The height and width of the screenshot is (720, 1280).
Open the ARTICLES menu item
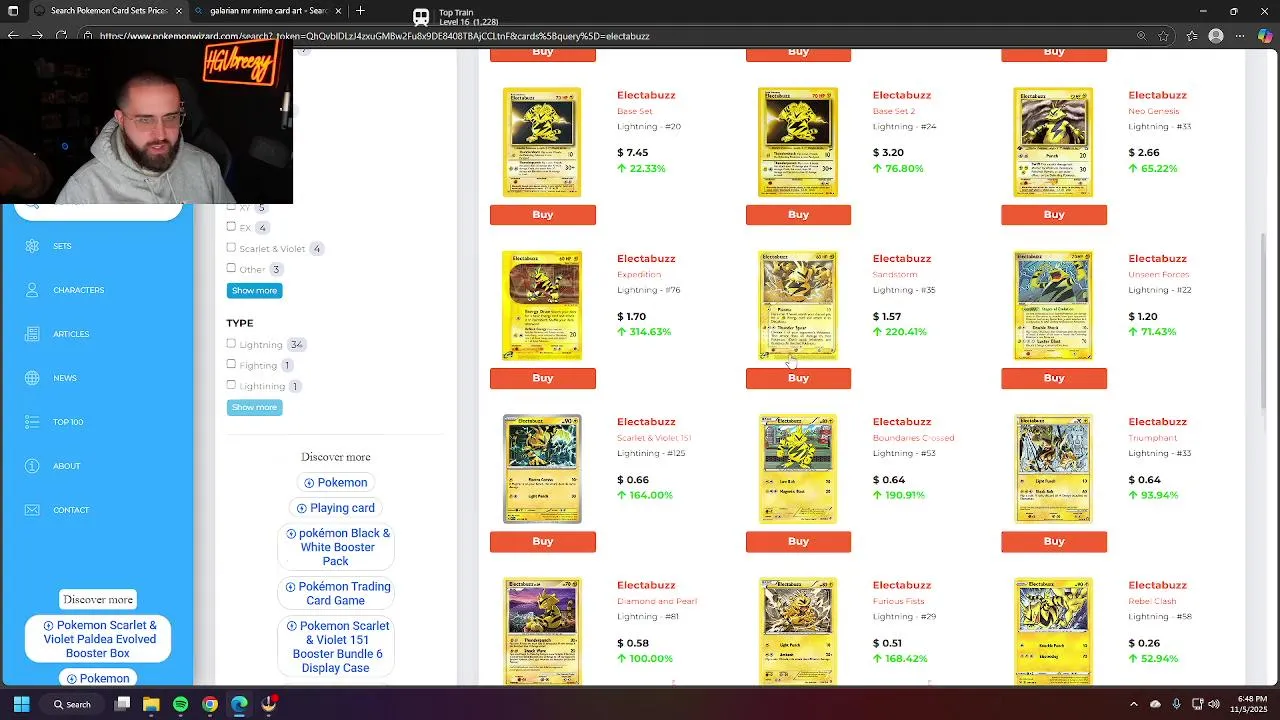point(71,334)
